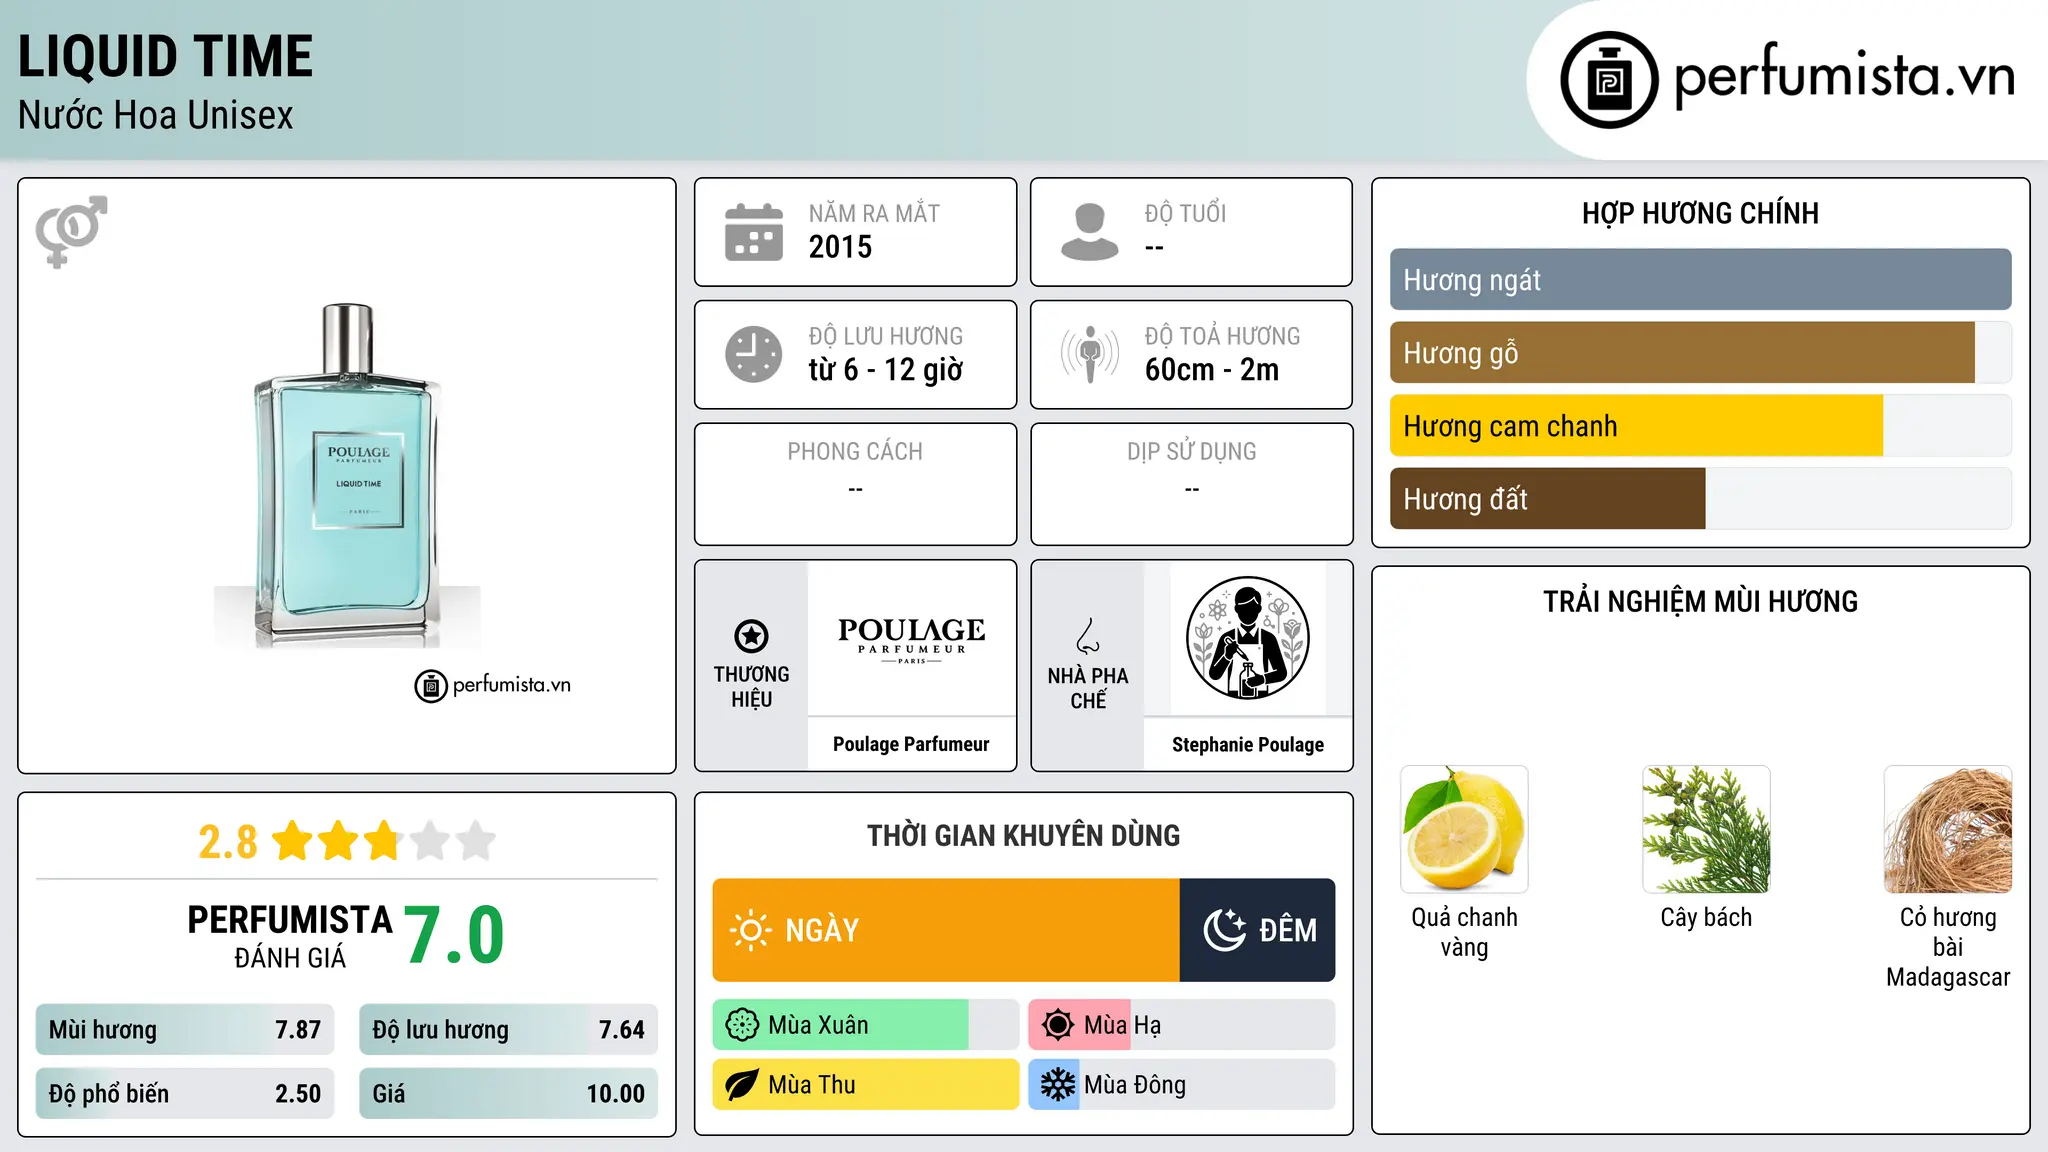Click the sillage value 60cm - 2m
This screenshot has height=1152, width=2048.
click(x=1212, y=370)
